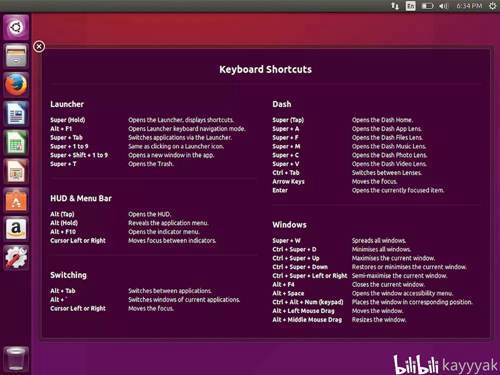500x375 pixels.
Task: Click the Alt (Hold) shortcut text
Action: 64,223
